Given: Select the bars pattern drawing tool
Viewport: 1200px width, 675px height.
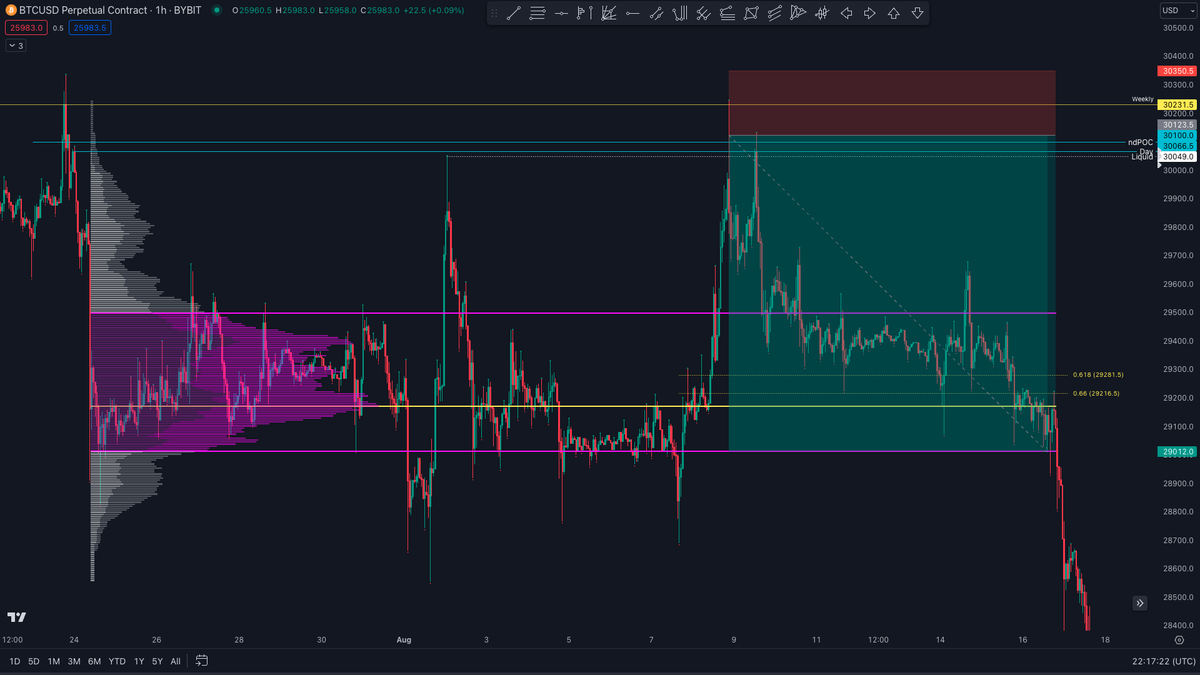Looking at the screenshot, I should (x=822, y=14).
